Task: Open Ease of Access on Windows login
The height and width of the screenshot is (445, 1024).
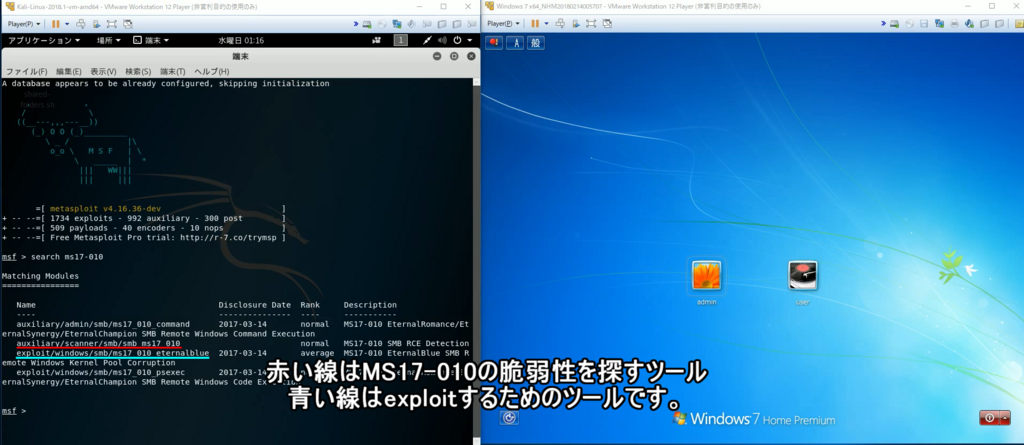Action: pos(509,418)
